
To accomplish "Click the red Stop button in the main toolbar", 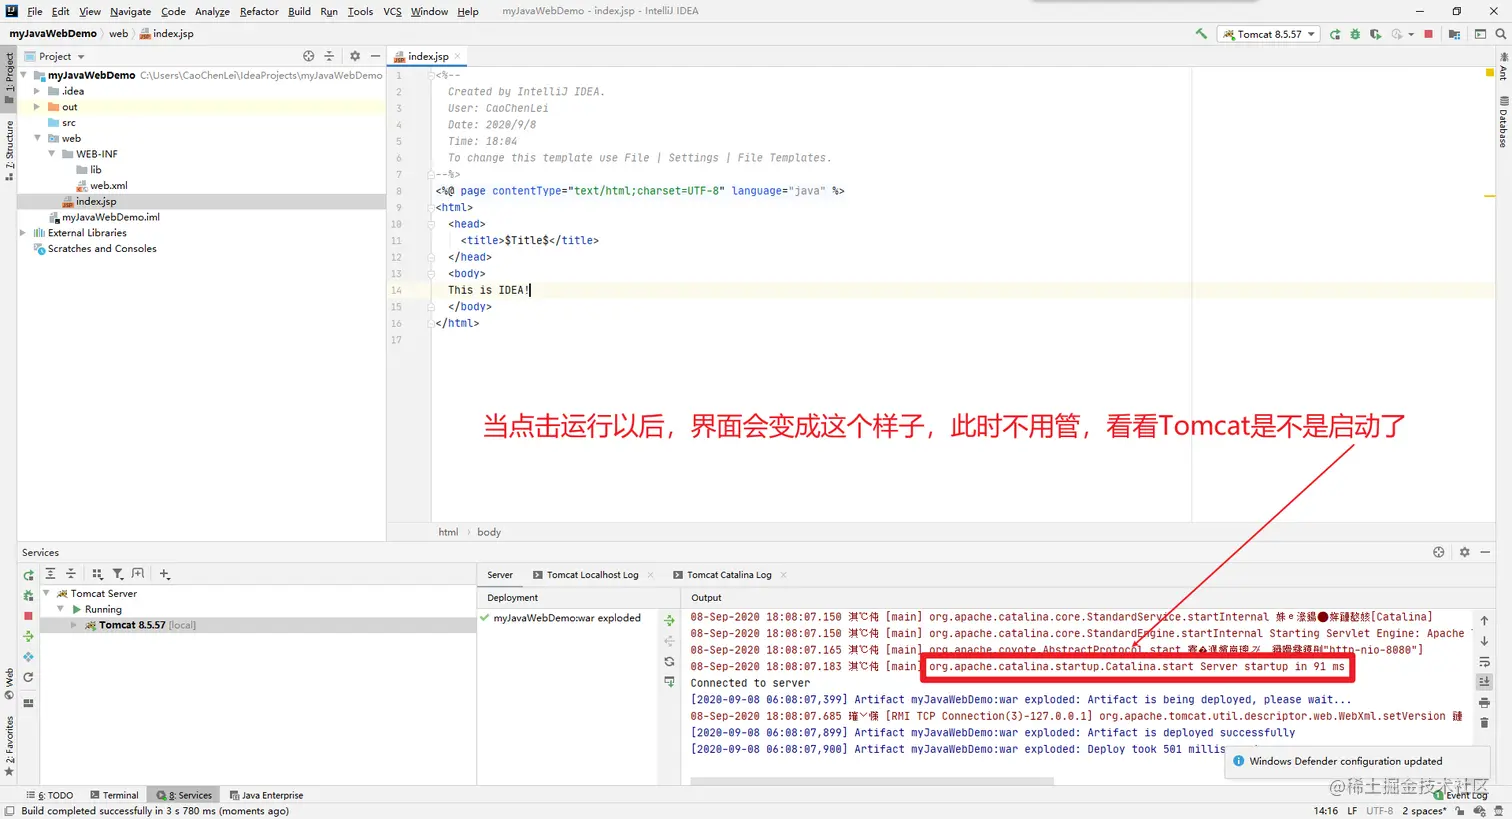I will click(x=1428, y=34).
